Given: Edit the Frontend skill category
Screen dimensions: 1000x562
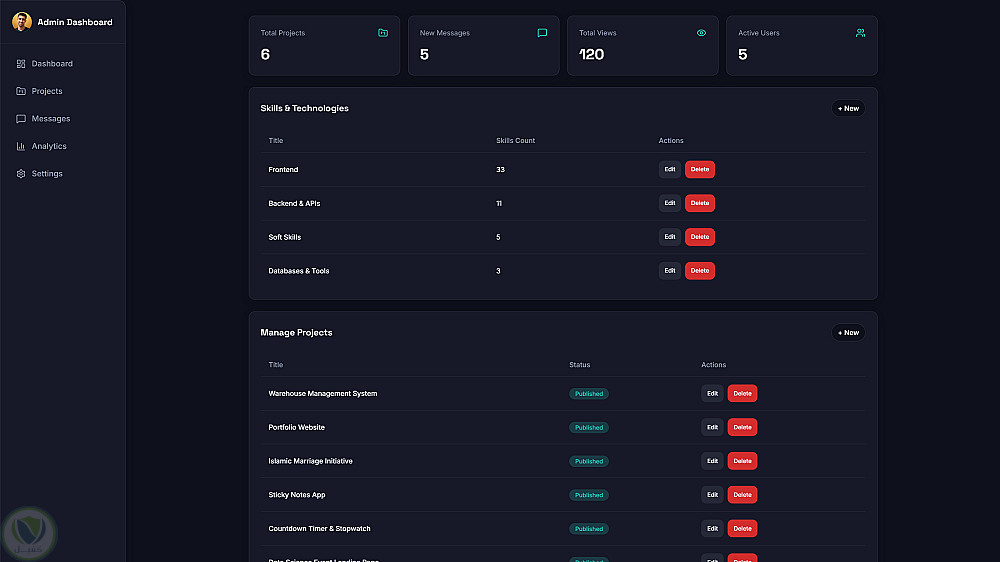Looking at the screenshot, I should pos(669,170).
